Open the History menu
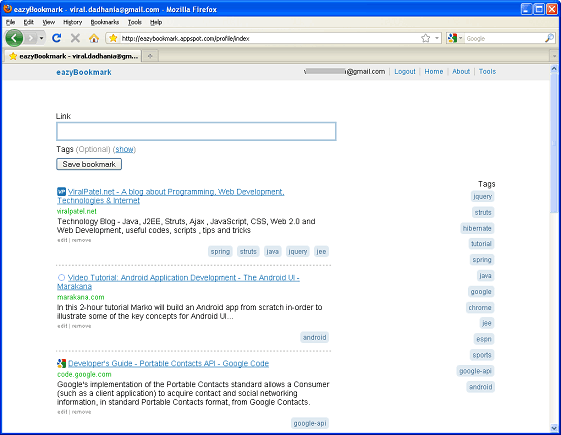The width and height of the screenshot is (561, 435). pos(73,22)
